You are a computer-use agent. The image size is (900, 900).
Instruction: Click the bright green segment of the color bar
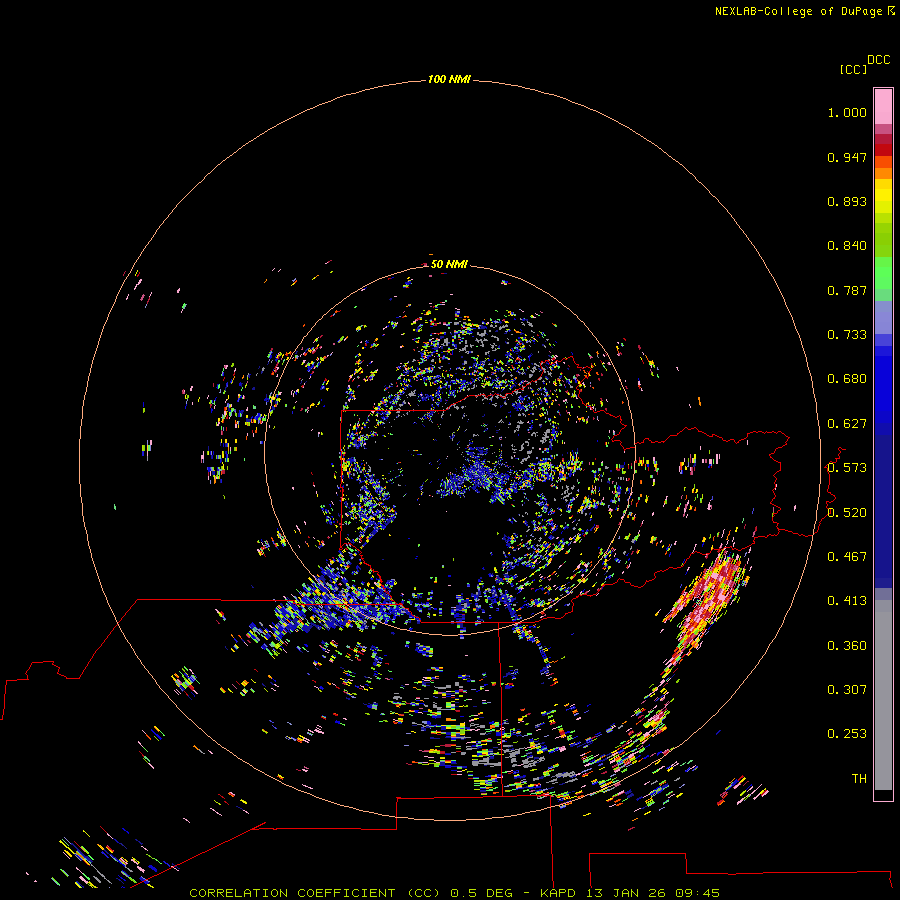coord(883,273)
